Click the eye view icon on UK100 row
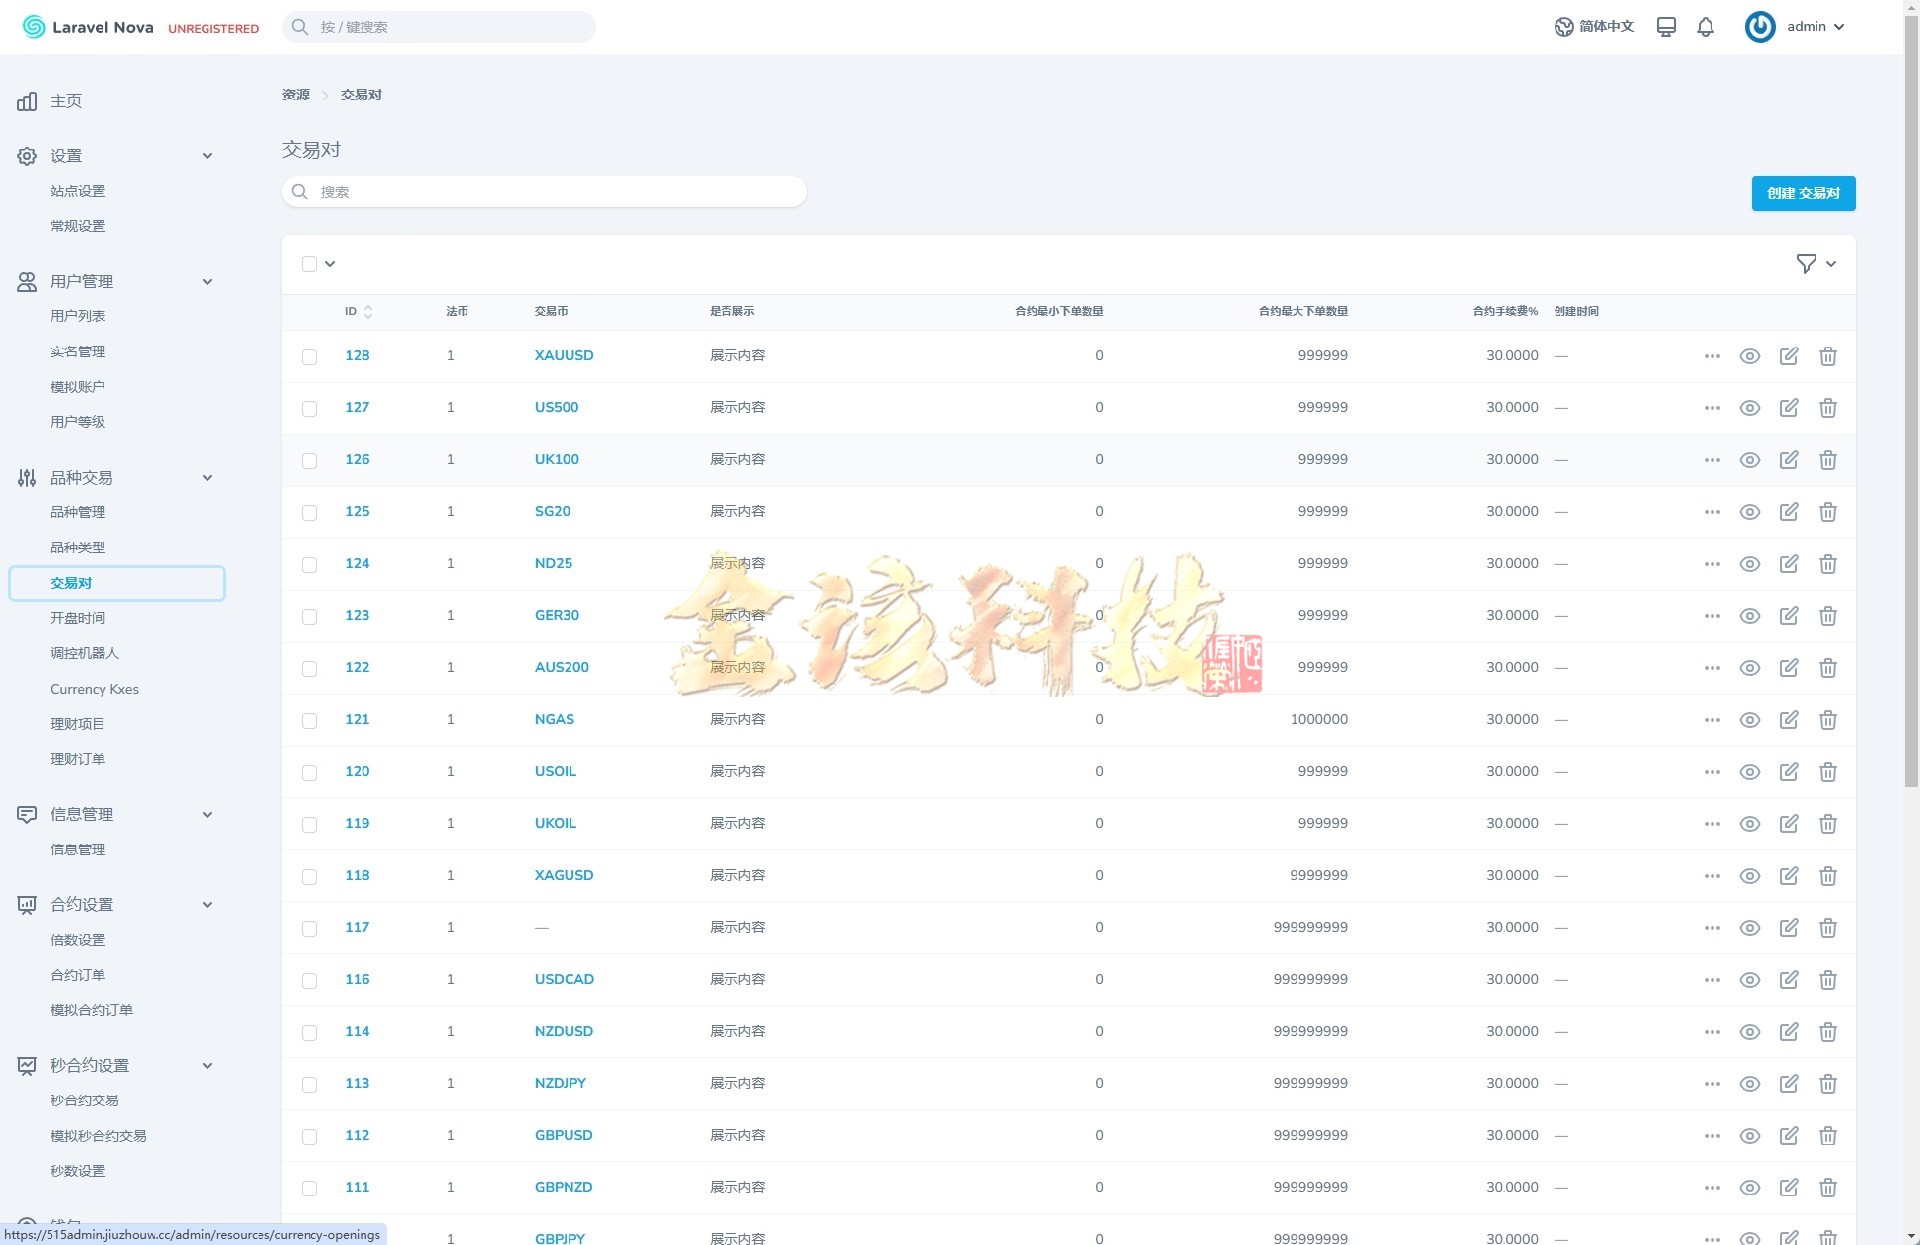 tap(1750, 460)
